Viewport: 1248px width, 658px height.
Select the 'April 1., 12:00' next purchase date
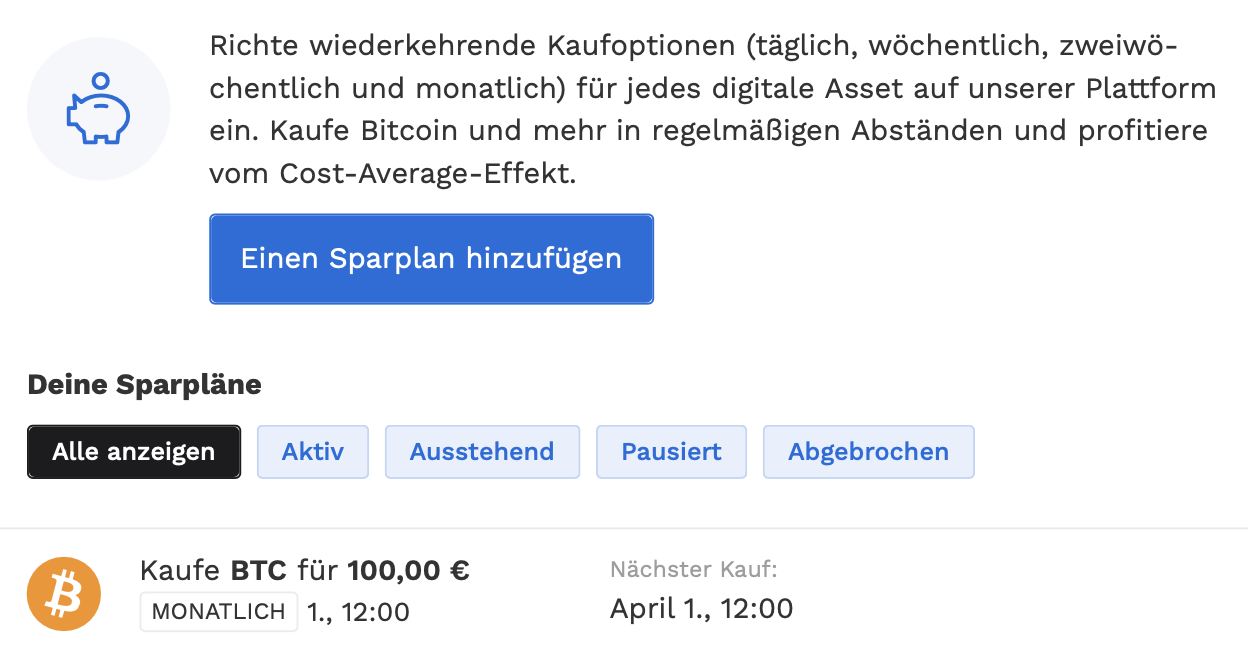point(701,608)
